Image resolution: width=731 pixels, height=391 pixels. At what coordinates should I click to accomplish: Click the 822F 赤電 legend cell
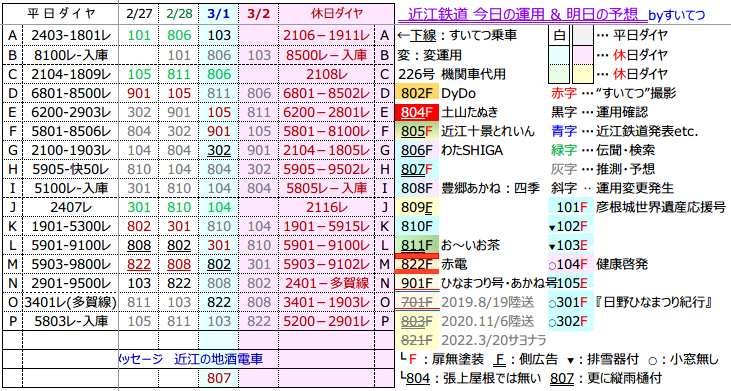pyautogui.click(x=416, y=264)
